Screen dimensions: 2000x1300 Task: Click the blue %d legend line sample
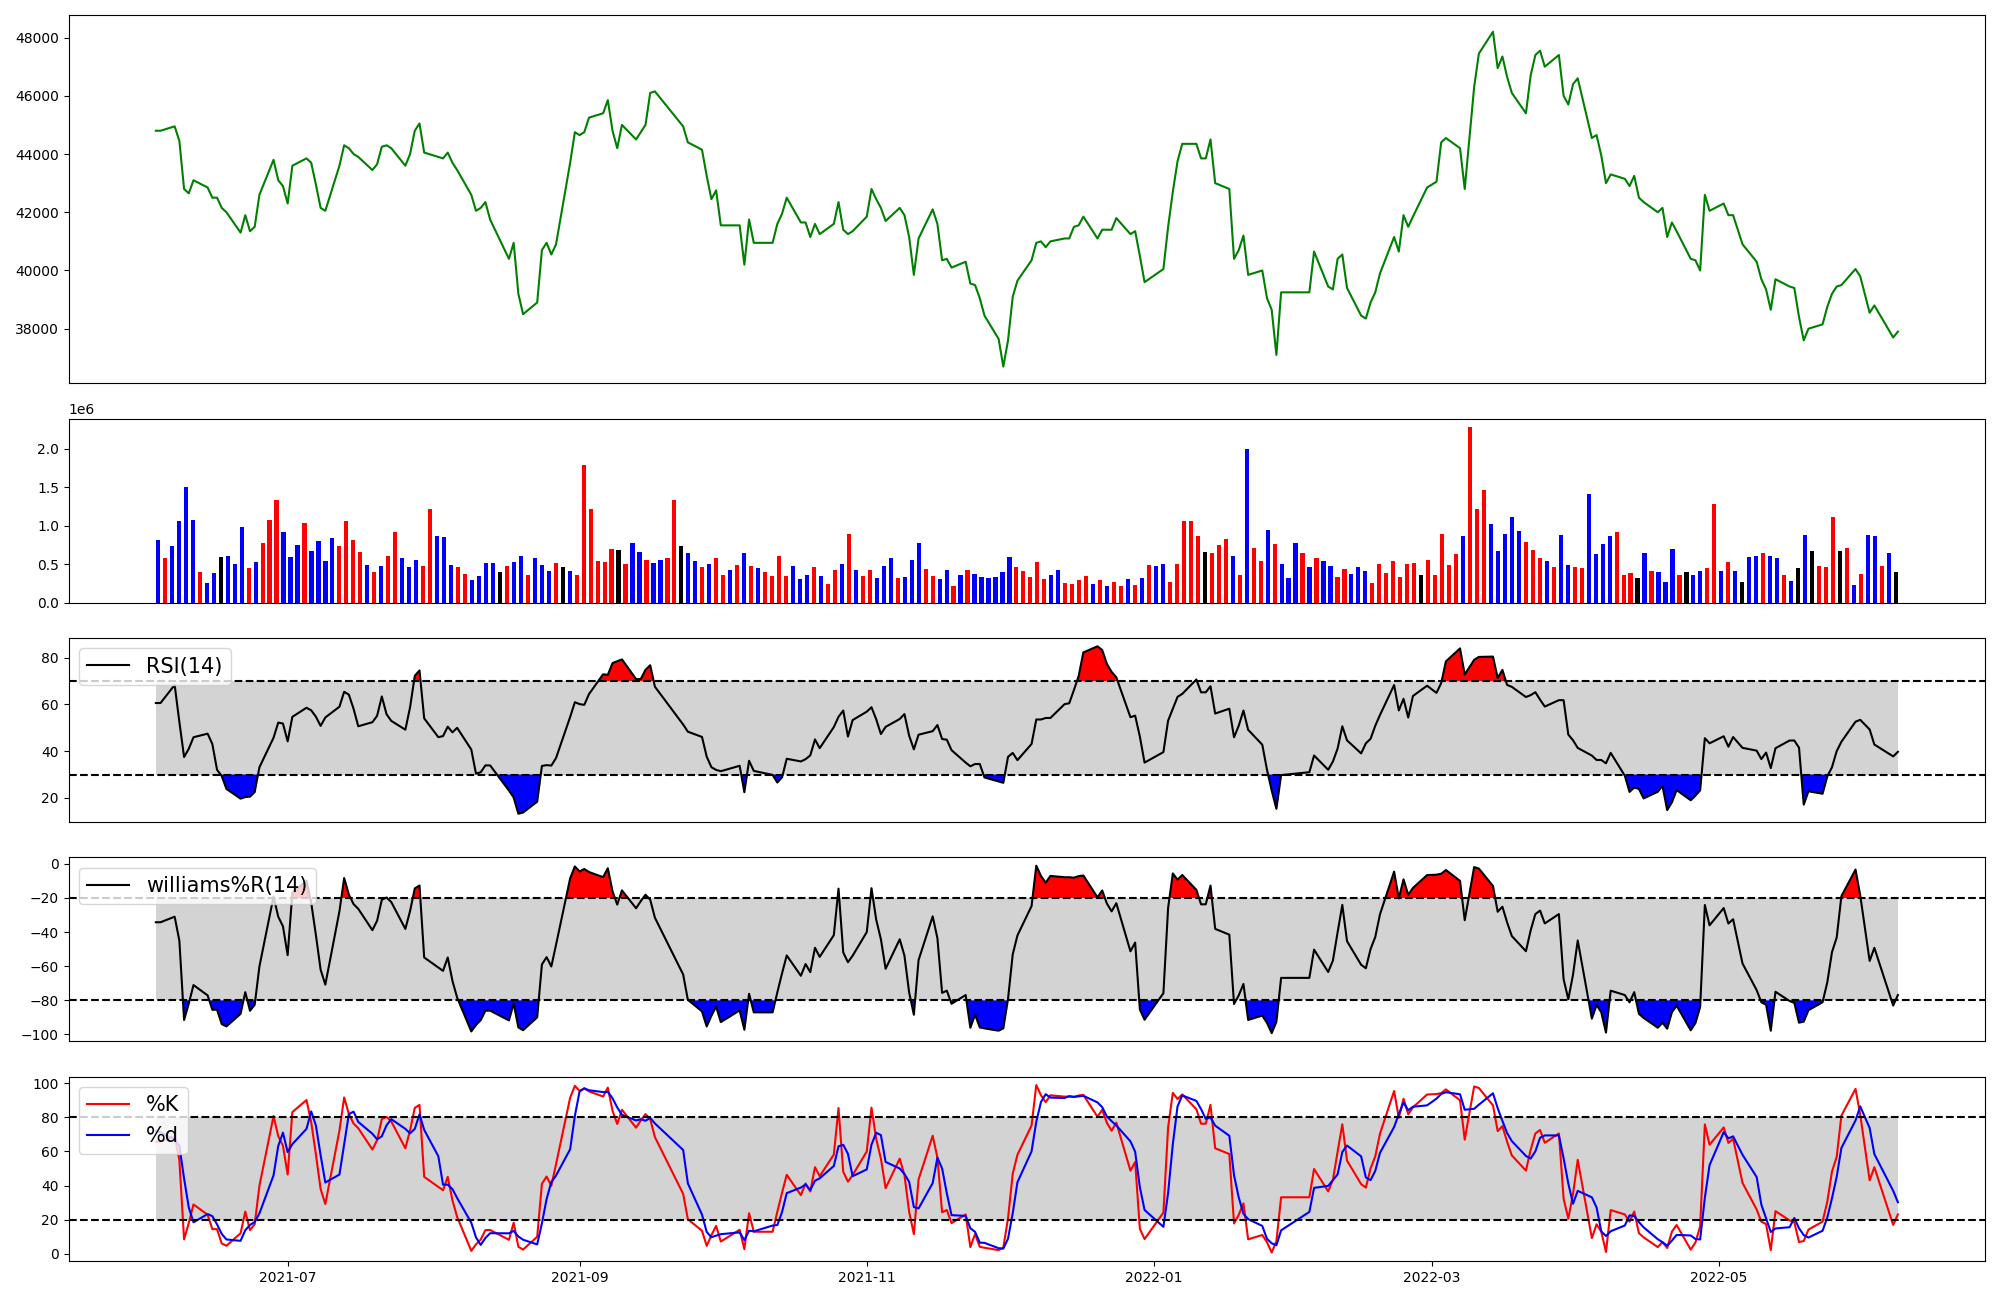pos(108,1135)
